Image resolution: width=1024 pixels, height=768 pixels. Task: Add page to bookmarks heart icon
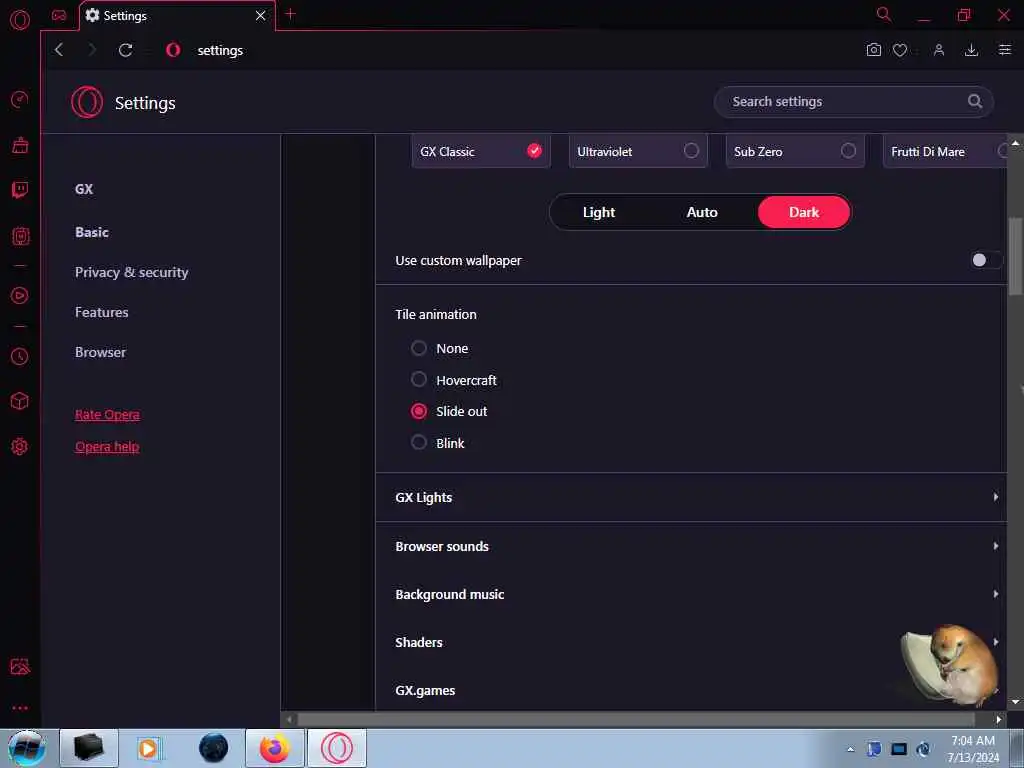click(900, 50)
